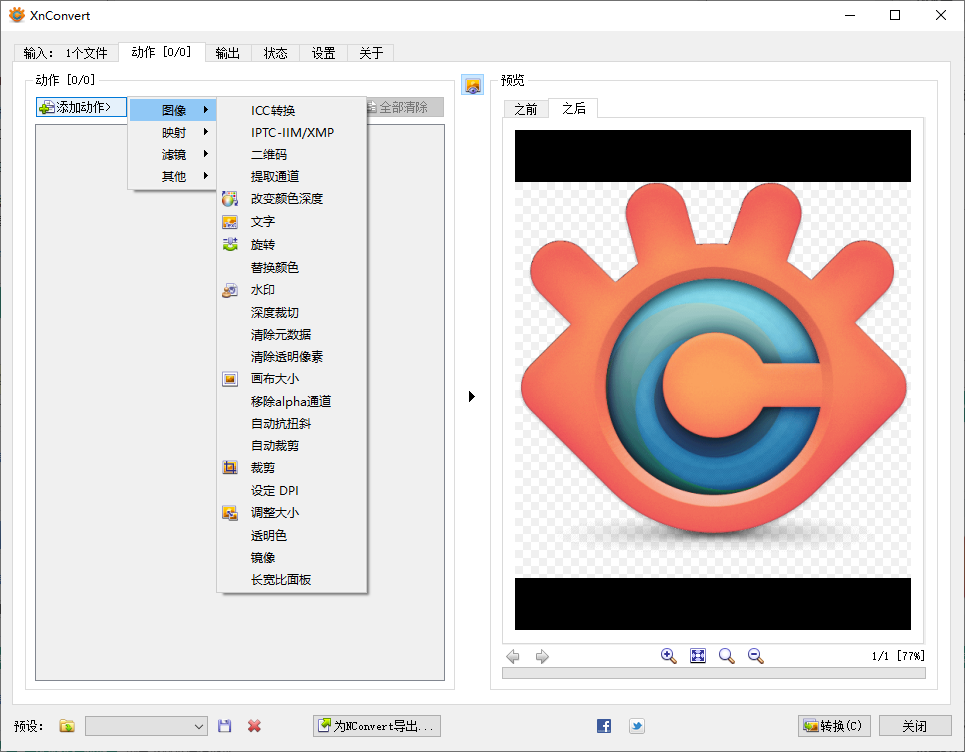Click the 为NConvert导出 button
965x752 pixels.
[376, 726]
